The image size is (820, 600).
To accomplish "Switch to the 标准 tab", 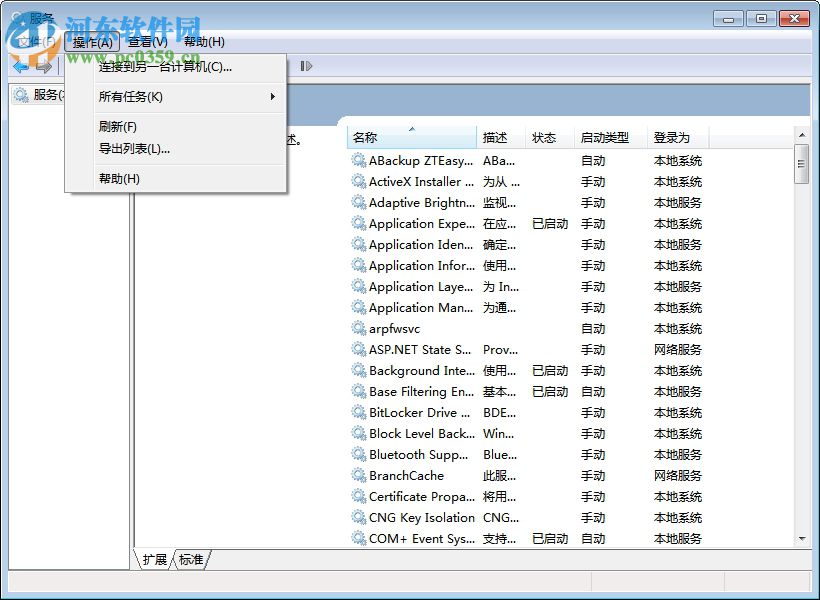I will pyautogui.click(x=191, y=560).
